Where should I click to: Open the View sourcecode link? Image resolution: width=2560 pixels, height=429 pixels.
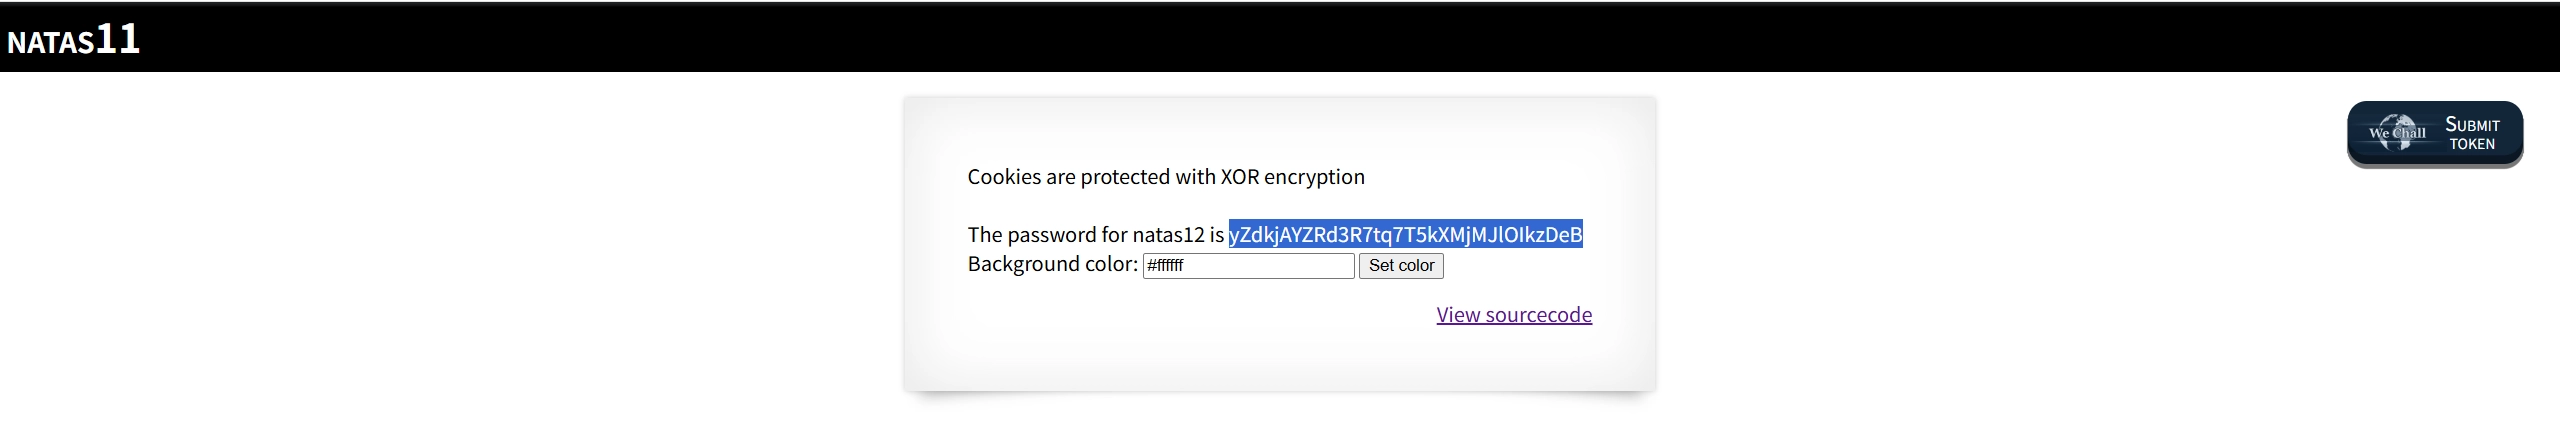[x=1513, y=315]
